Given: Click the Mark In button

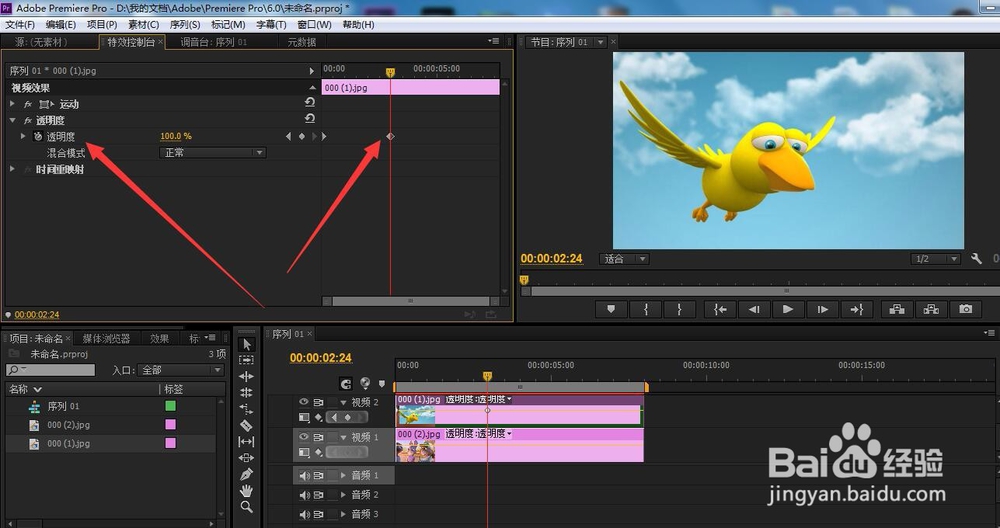Looking at the screenshot, I should click(645, 309).
